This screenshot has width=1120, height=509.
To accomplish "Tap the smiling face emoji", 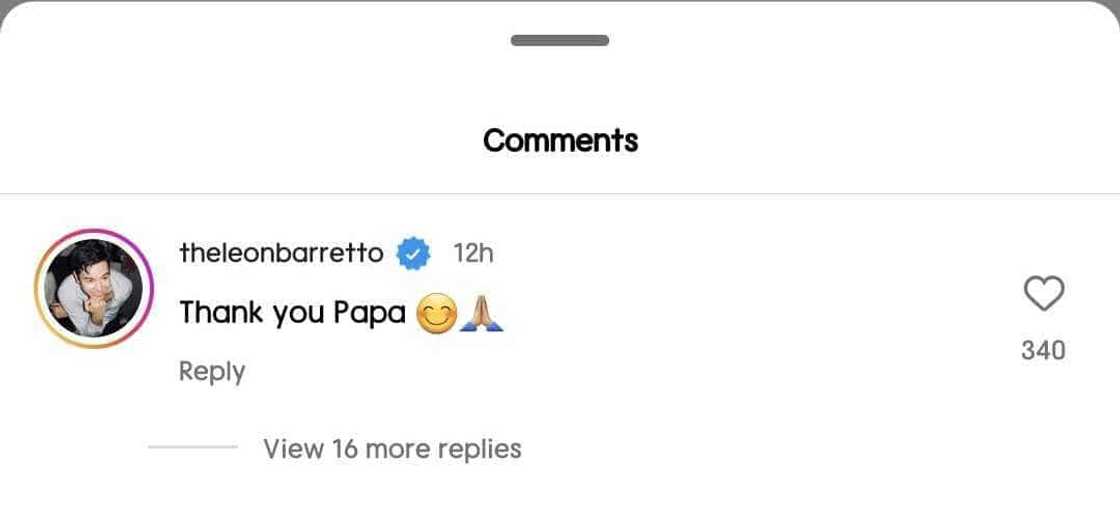I will (436, 314).
